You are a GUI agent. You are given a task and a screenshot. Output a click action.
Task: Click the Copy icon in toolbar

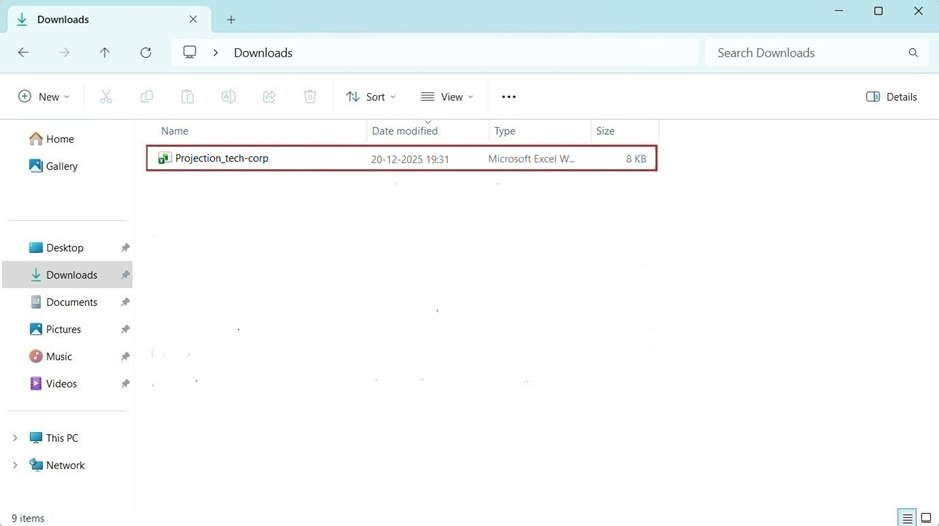click(147, 97)
